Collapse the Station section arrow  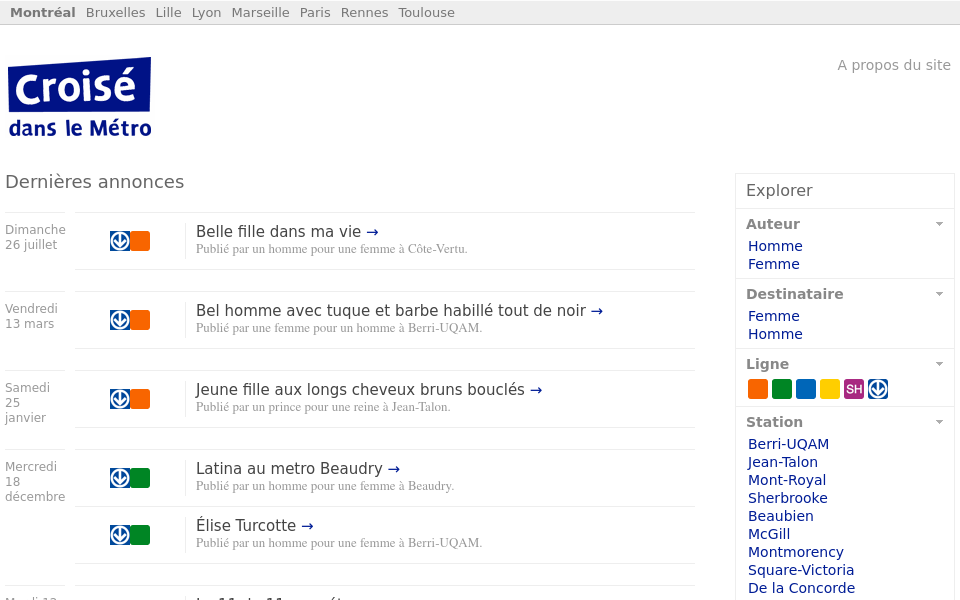point(939,422)
